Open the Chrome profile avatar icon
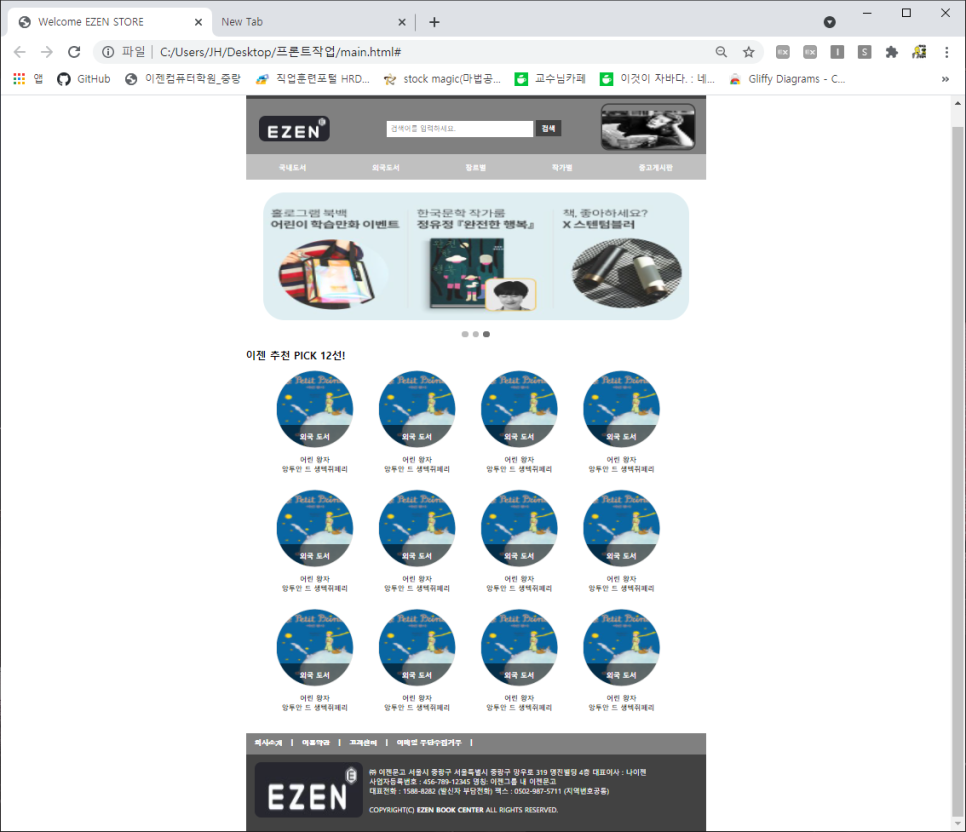 [x=919, y=52]
